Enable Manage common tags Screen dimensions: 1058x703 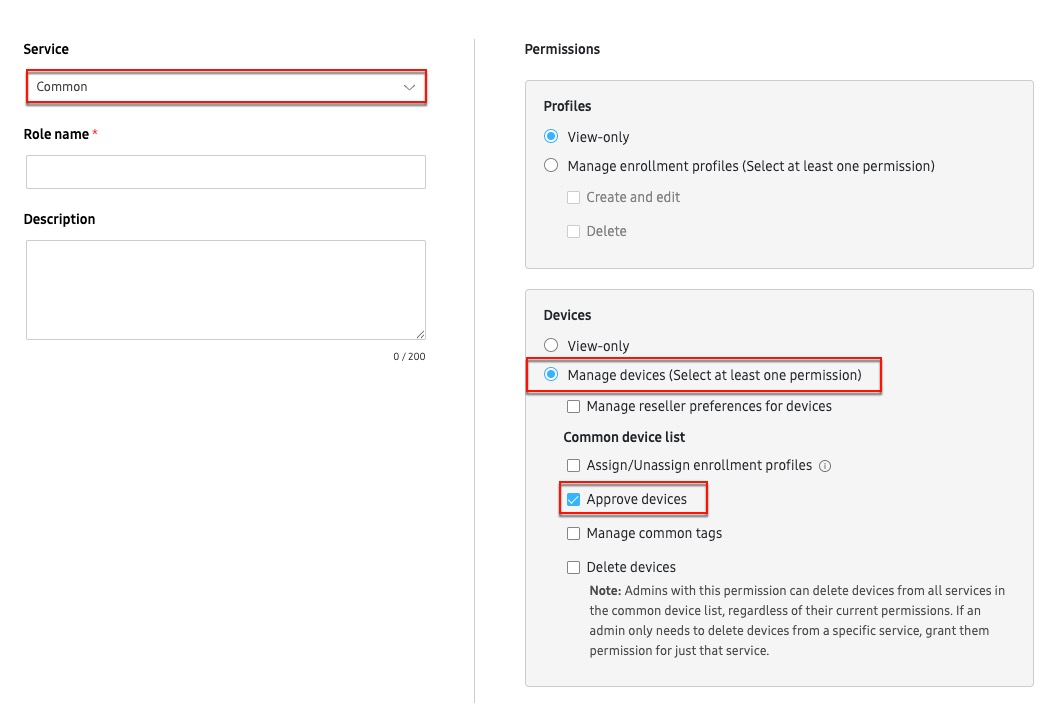(573, 533)
